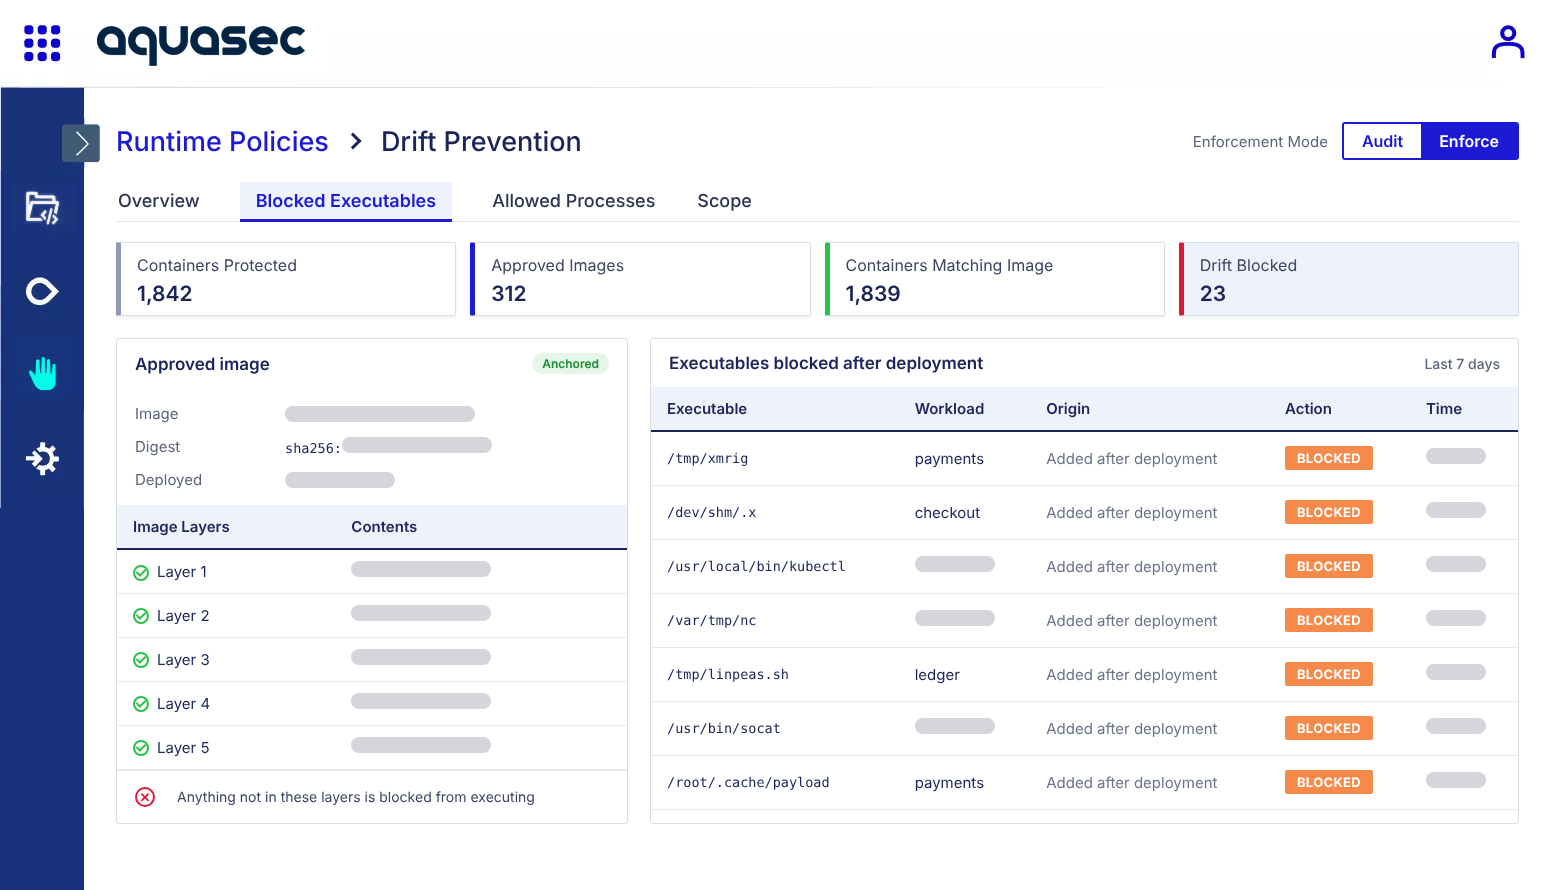1551x890 pixels.
Task: Open the Overview tab
Action: click(159, 201)
